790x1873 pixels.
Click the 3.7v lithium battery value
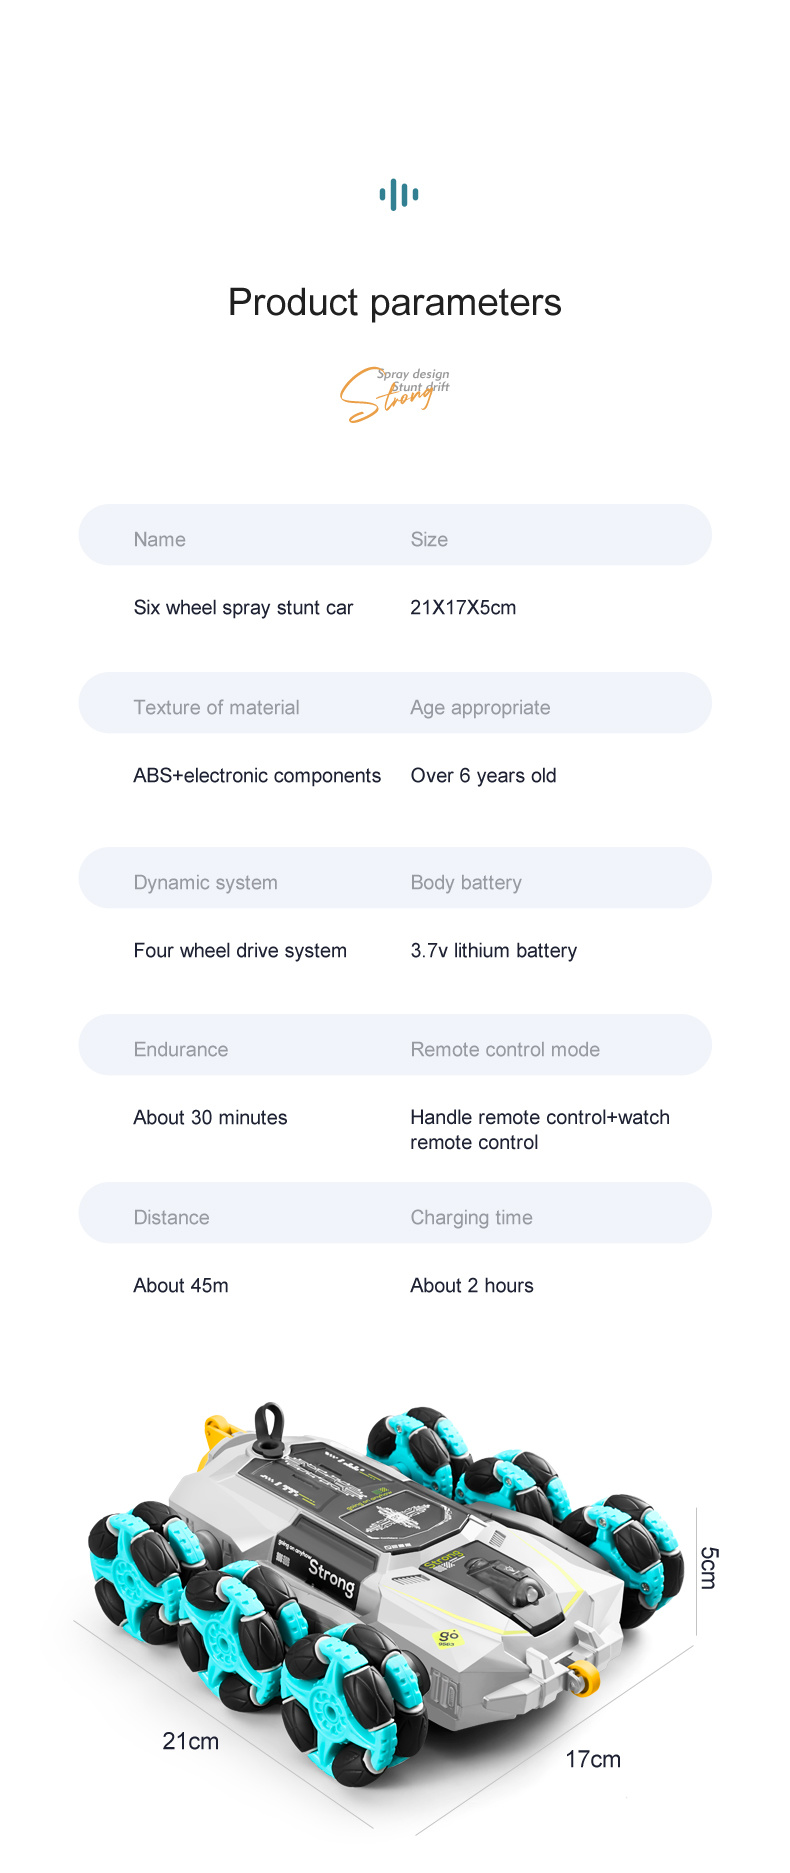tap(494, 950)
